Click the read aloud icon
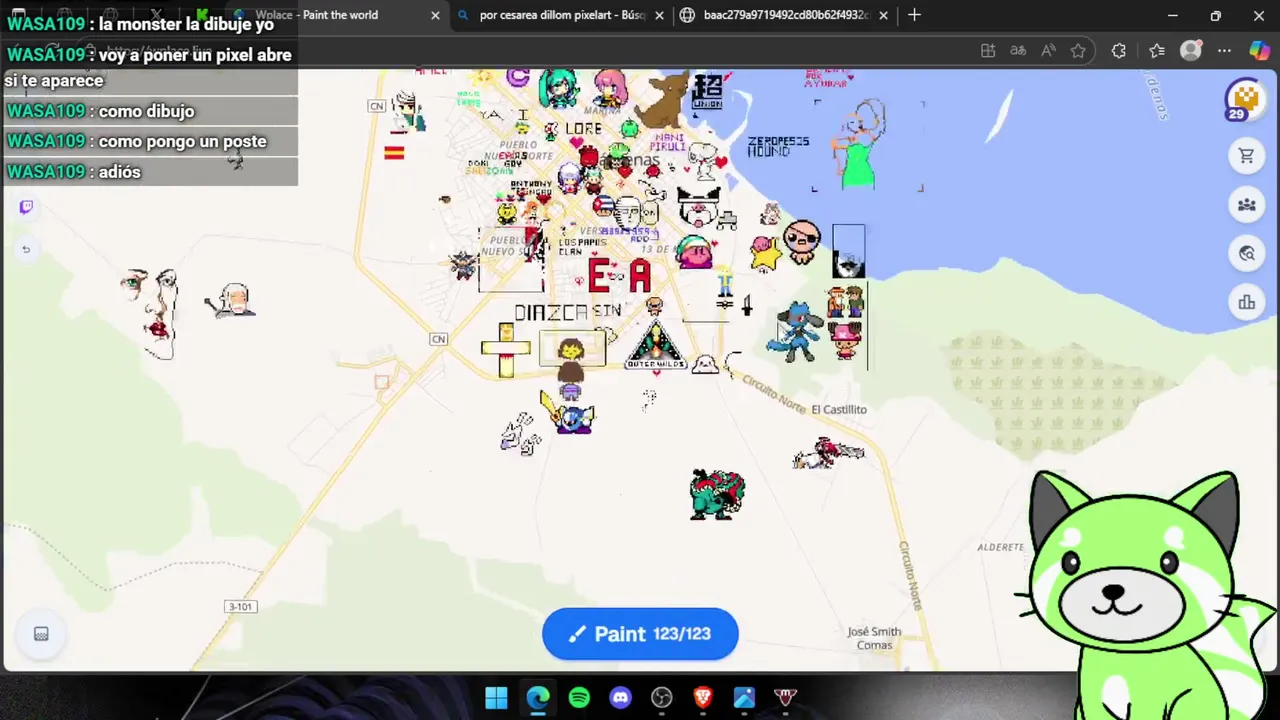Image resolution: width=1280 pixels, height=720 pixels. [x=1048, y=51]
